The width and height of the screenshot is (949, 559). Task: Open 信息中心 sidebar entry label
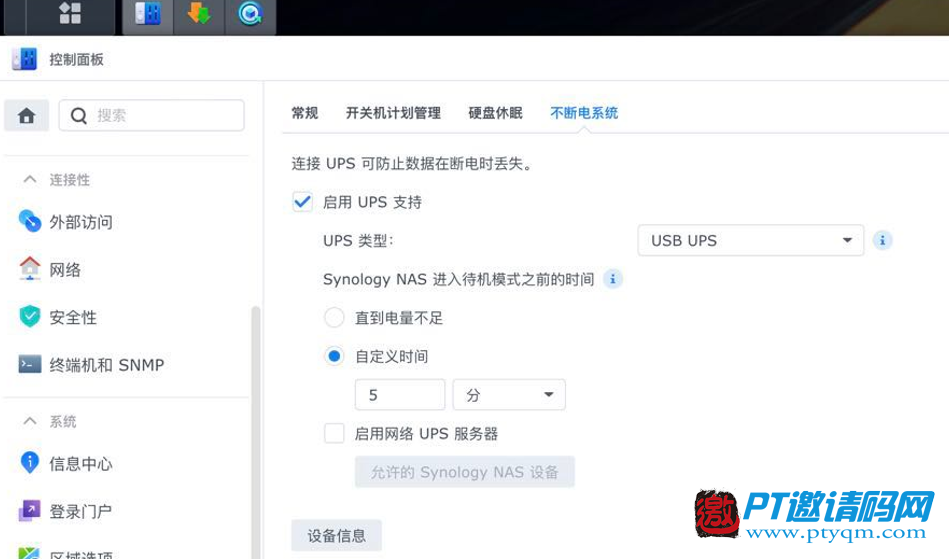click(x=81, y=463)
